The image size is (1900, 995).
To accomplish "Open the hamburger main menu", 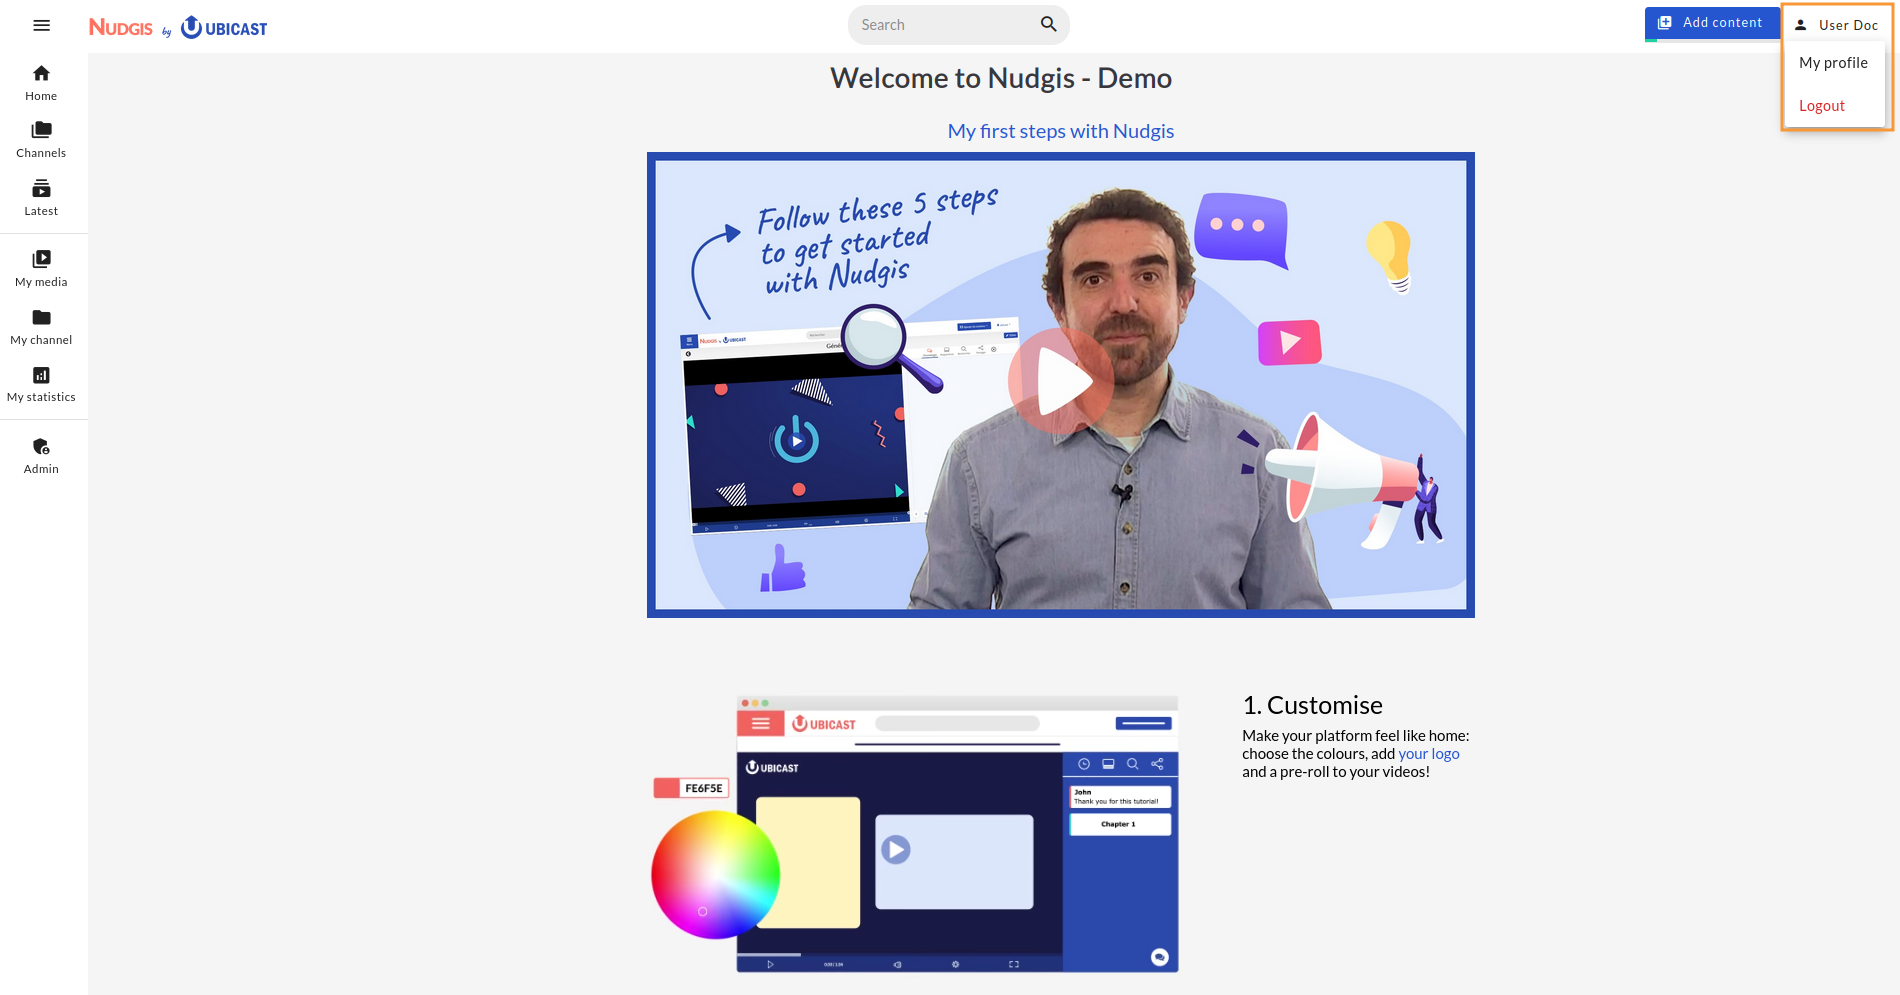I will pyautogui.click(x=41, y=25).
